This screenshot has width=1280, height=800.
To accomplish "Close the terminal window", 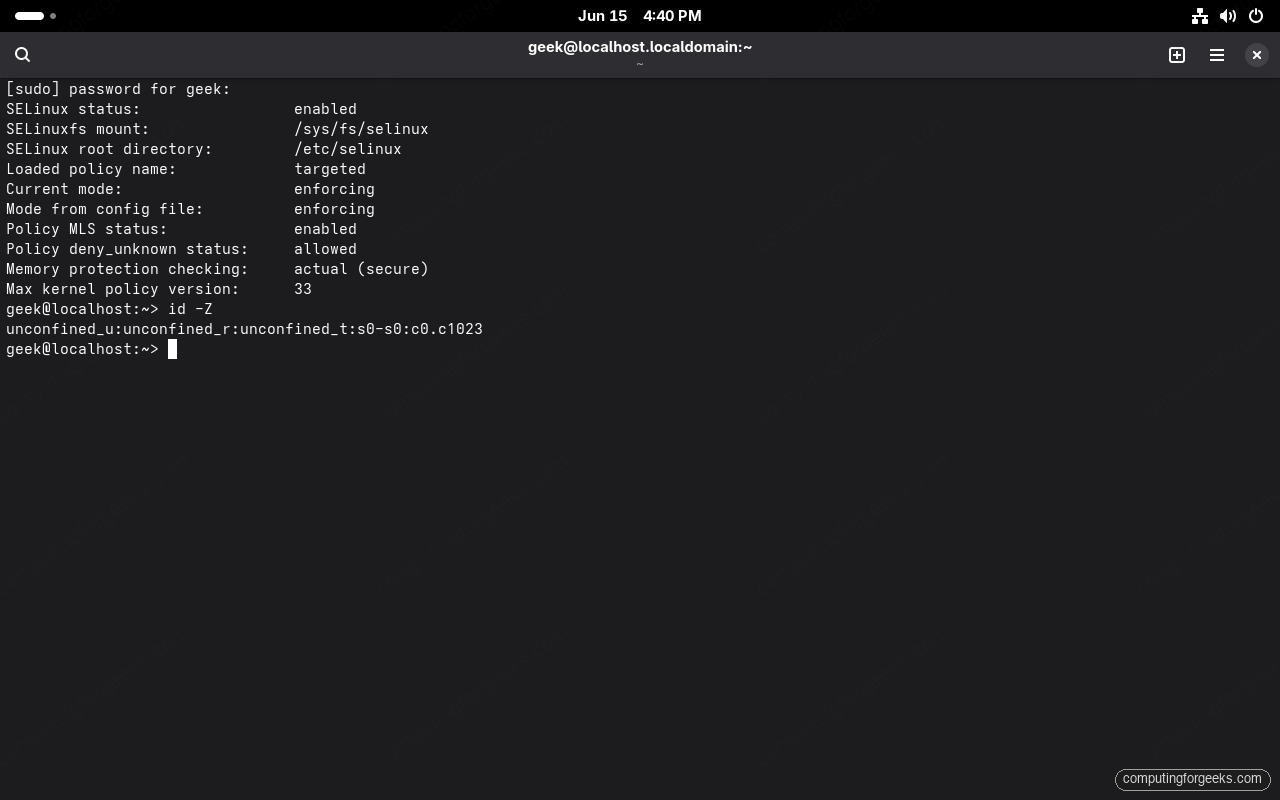I will [x=1257, y=55].
